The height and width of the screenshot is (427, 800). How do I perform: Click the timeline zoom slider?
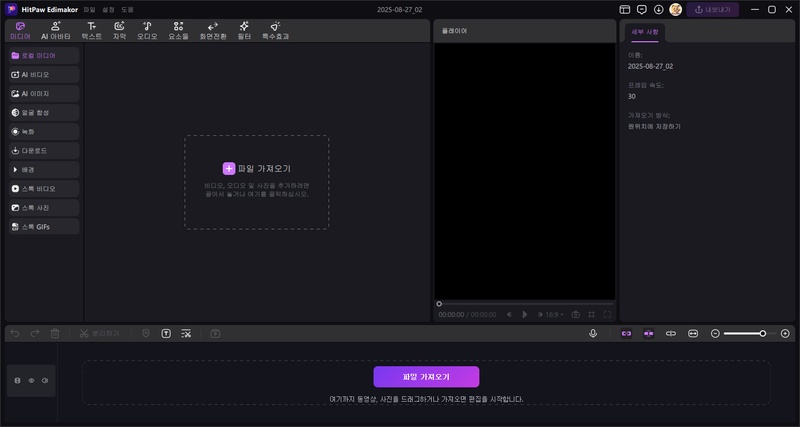tap(750, 334)
